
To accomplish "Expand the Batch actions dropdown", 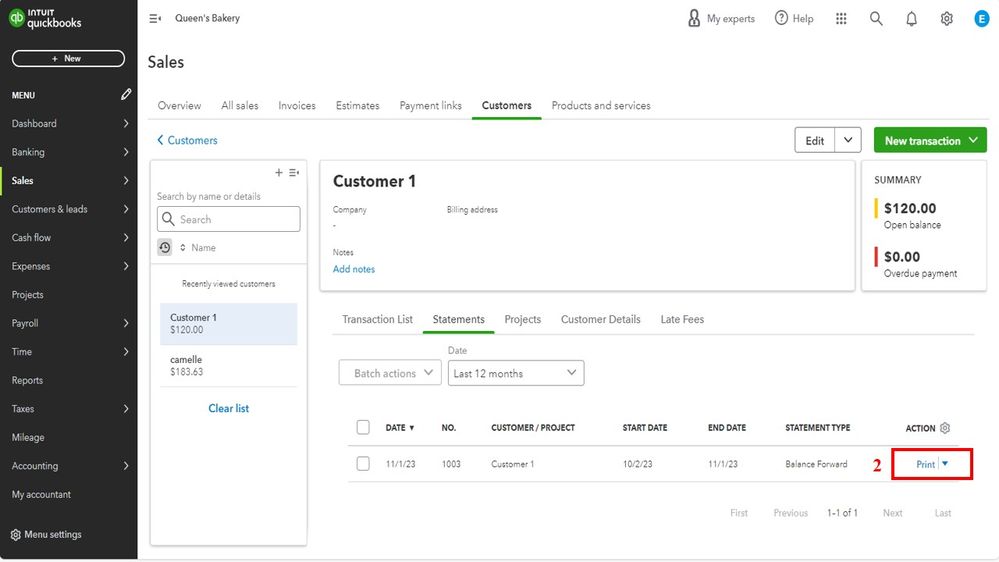I will click(390, 373).
